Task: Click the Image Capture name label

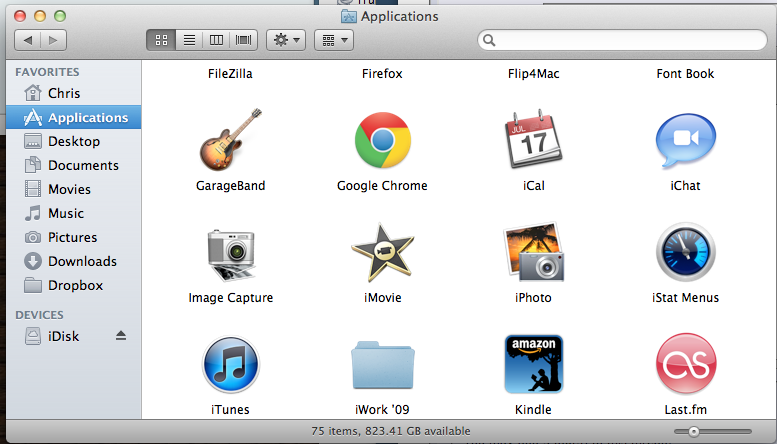Action: pos(230,298)
